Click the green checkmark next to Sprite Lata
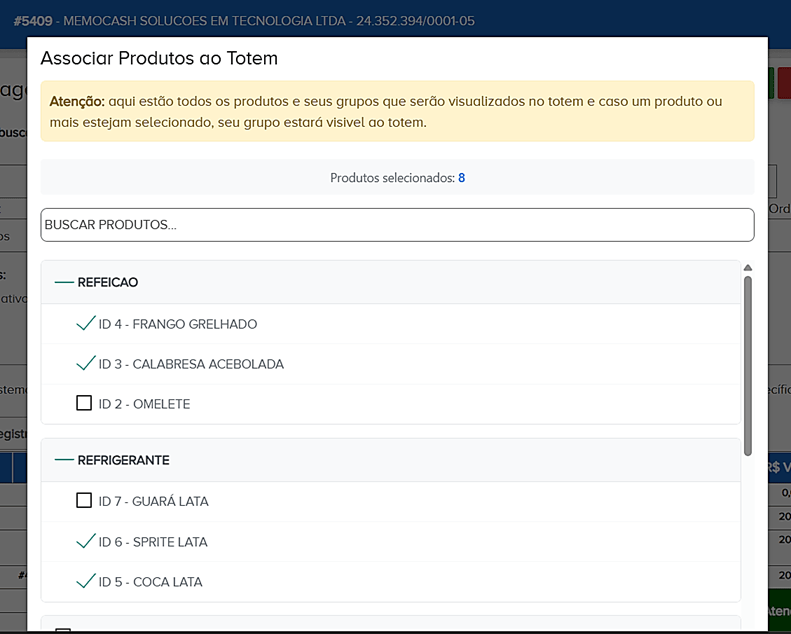 (85, 542)
